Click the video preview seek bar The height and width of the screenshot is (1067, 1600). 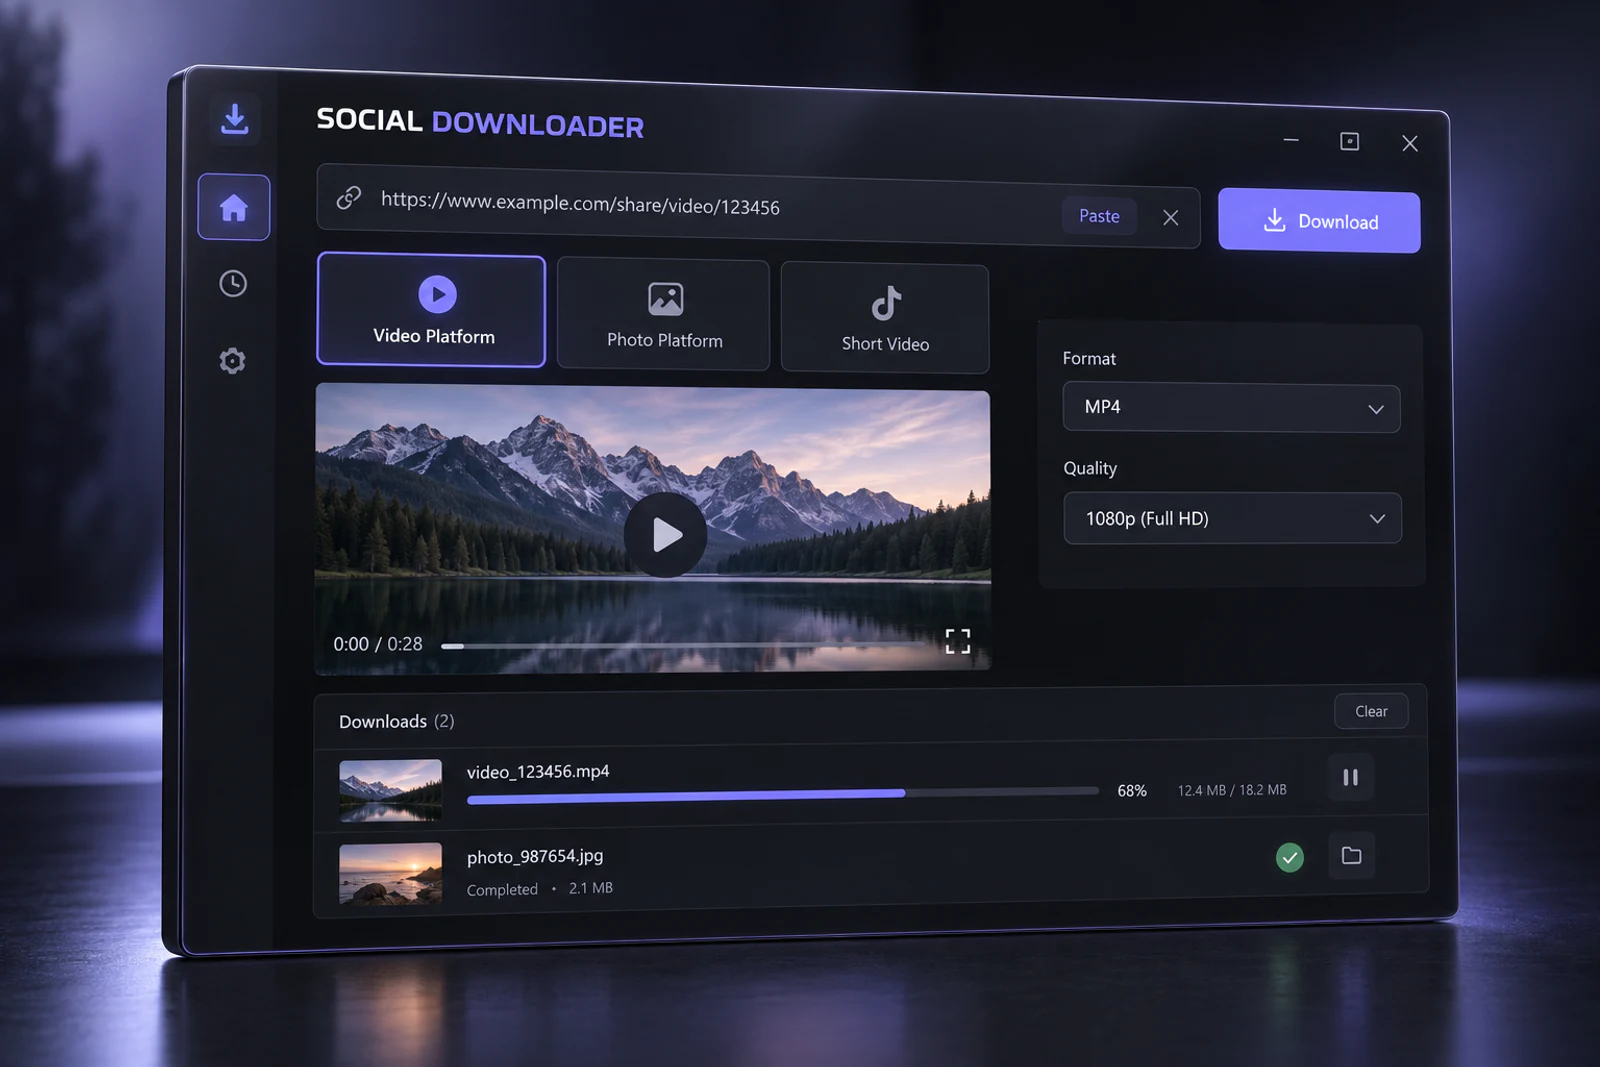[x=685, y=645]
